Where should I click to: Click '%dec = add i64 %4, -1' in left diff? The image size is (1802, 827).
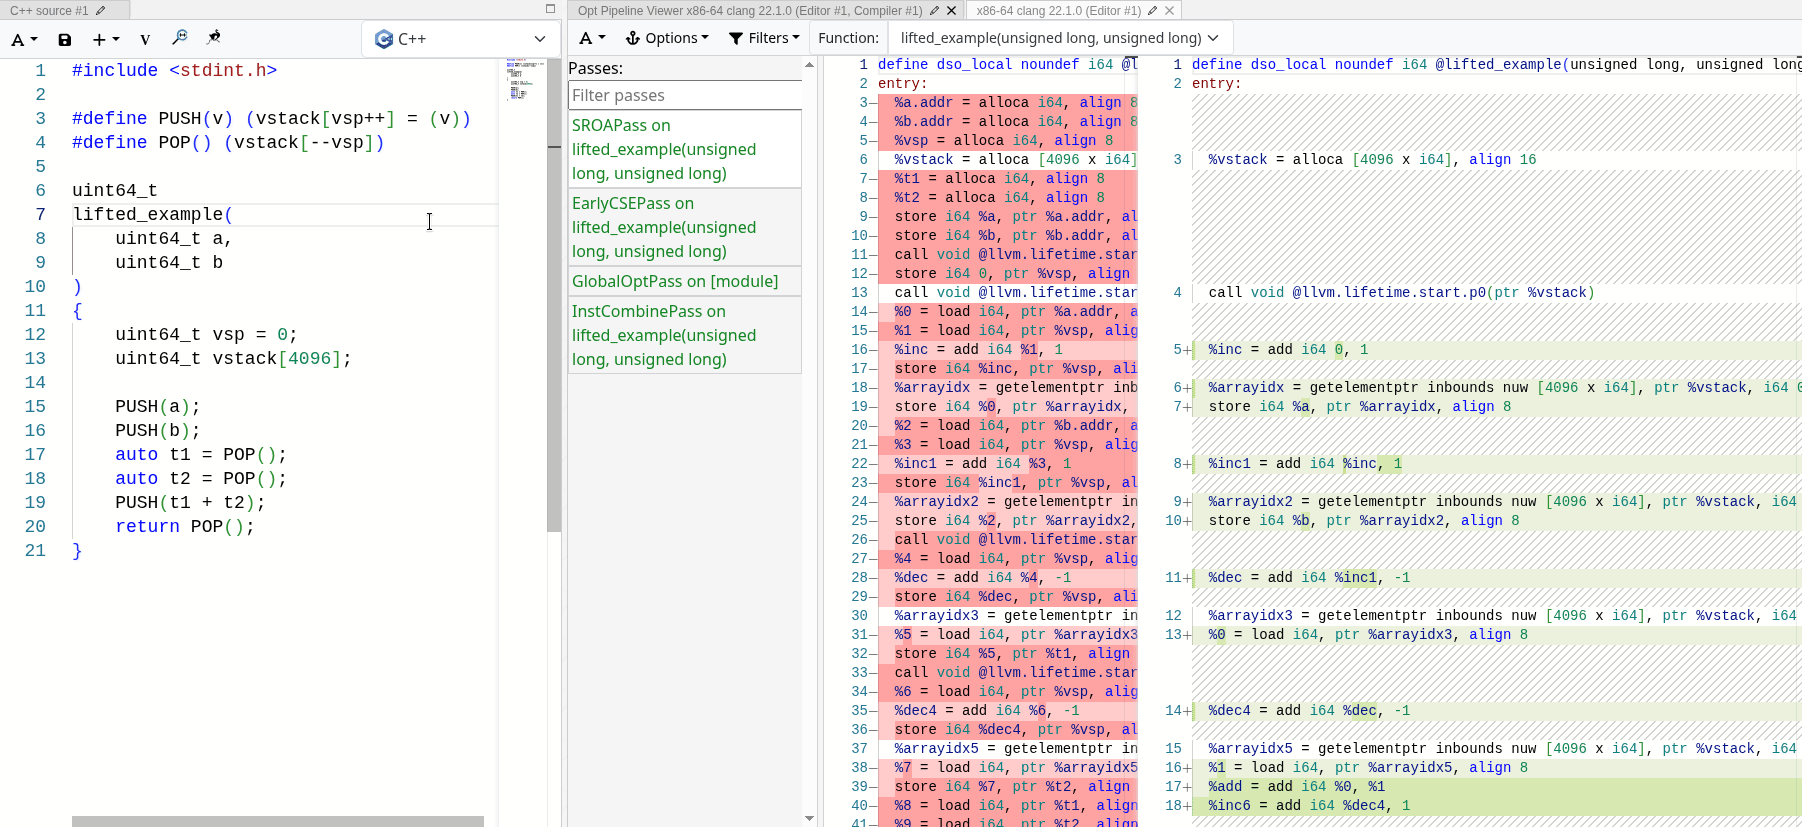point(982,577)
